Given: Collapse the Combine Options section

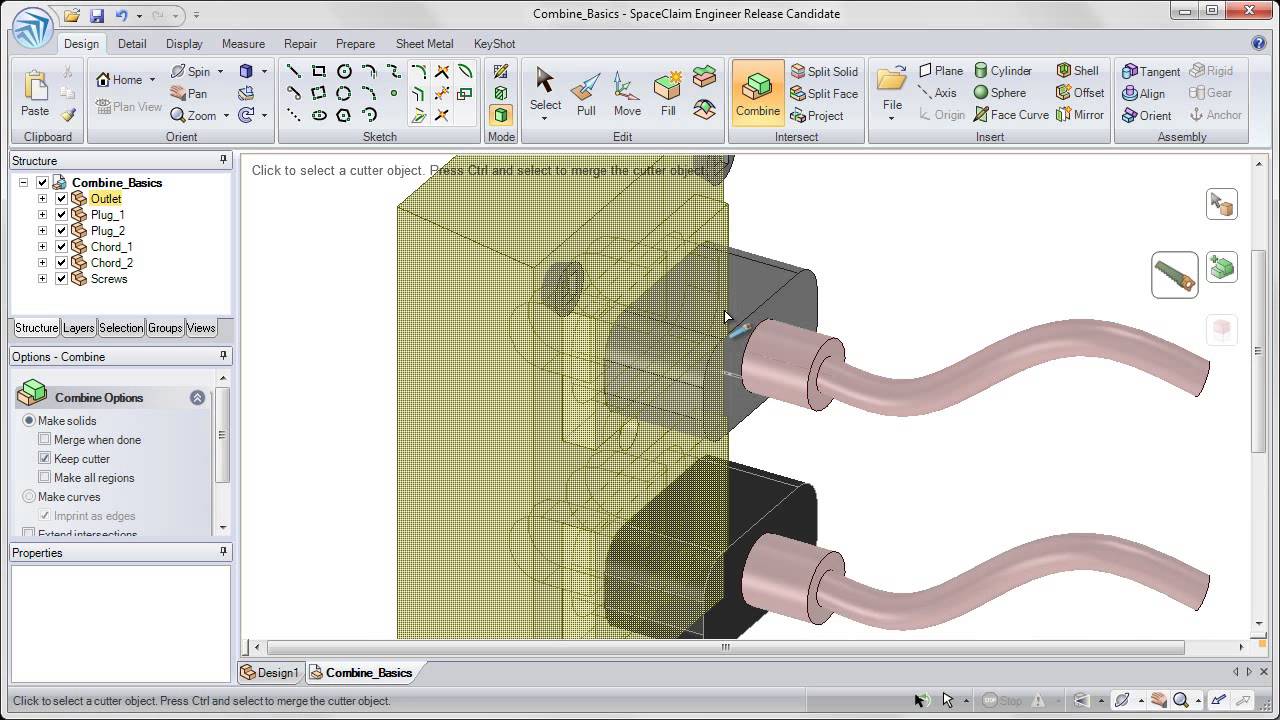Looking at the screenshot, I should (197, 398).
